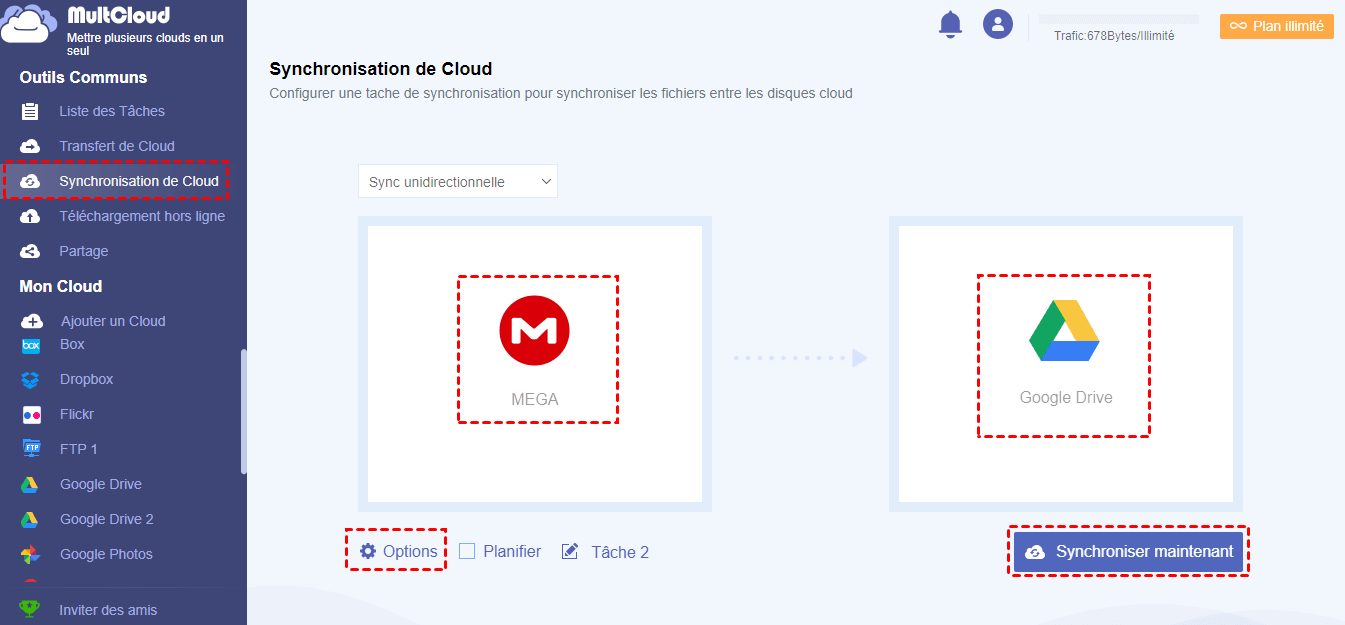Enable the Planifier checkbox
Image resolution: width=1345 pixels, height=625 pixels.
467,551
